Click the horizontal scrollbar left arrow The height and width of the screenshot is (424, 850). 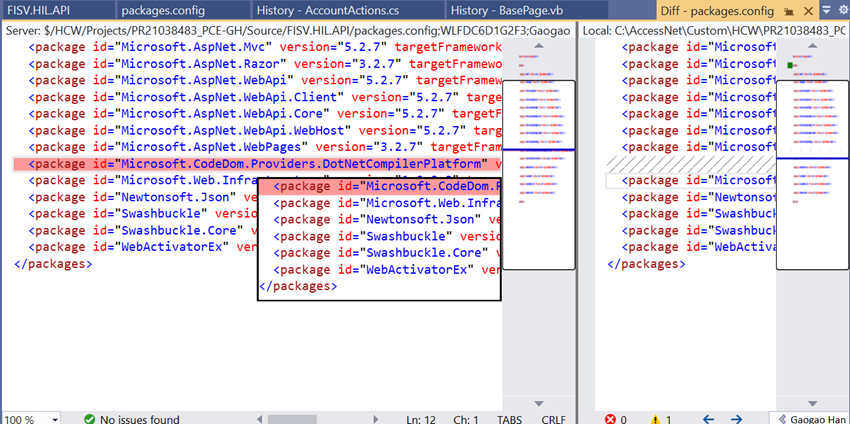[260, 419]
